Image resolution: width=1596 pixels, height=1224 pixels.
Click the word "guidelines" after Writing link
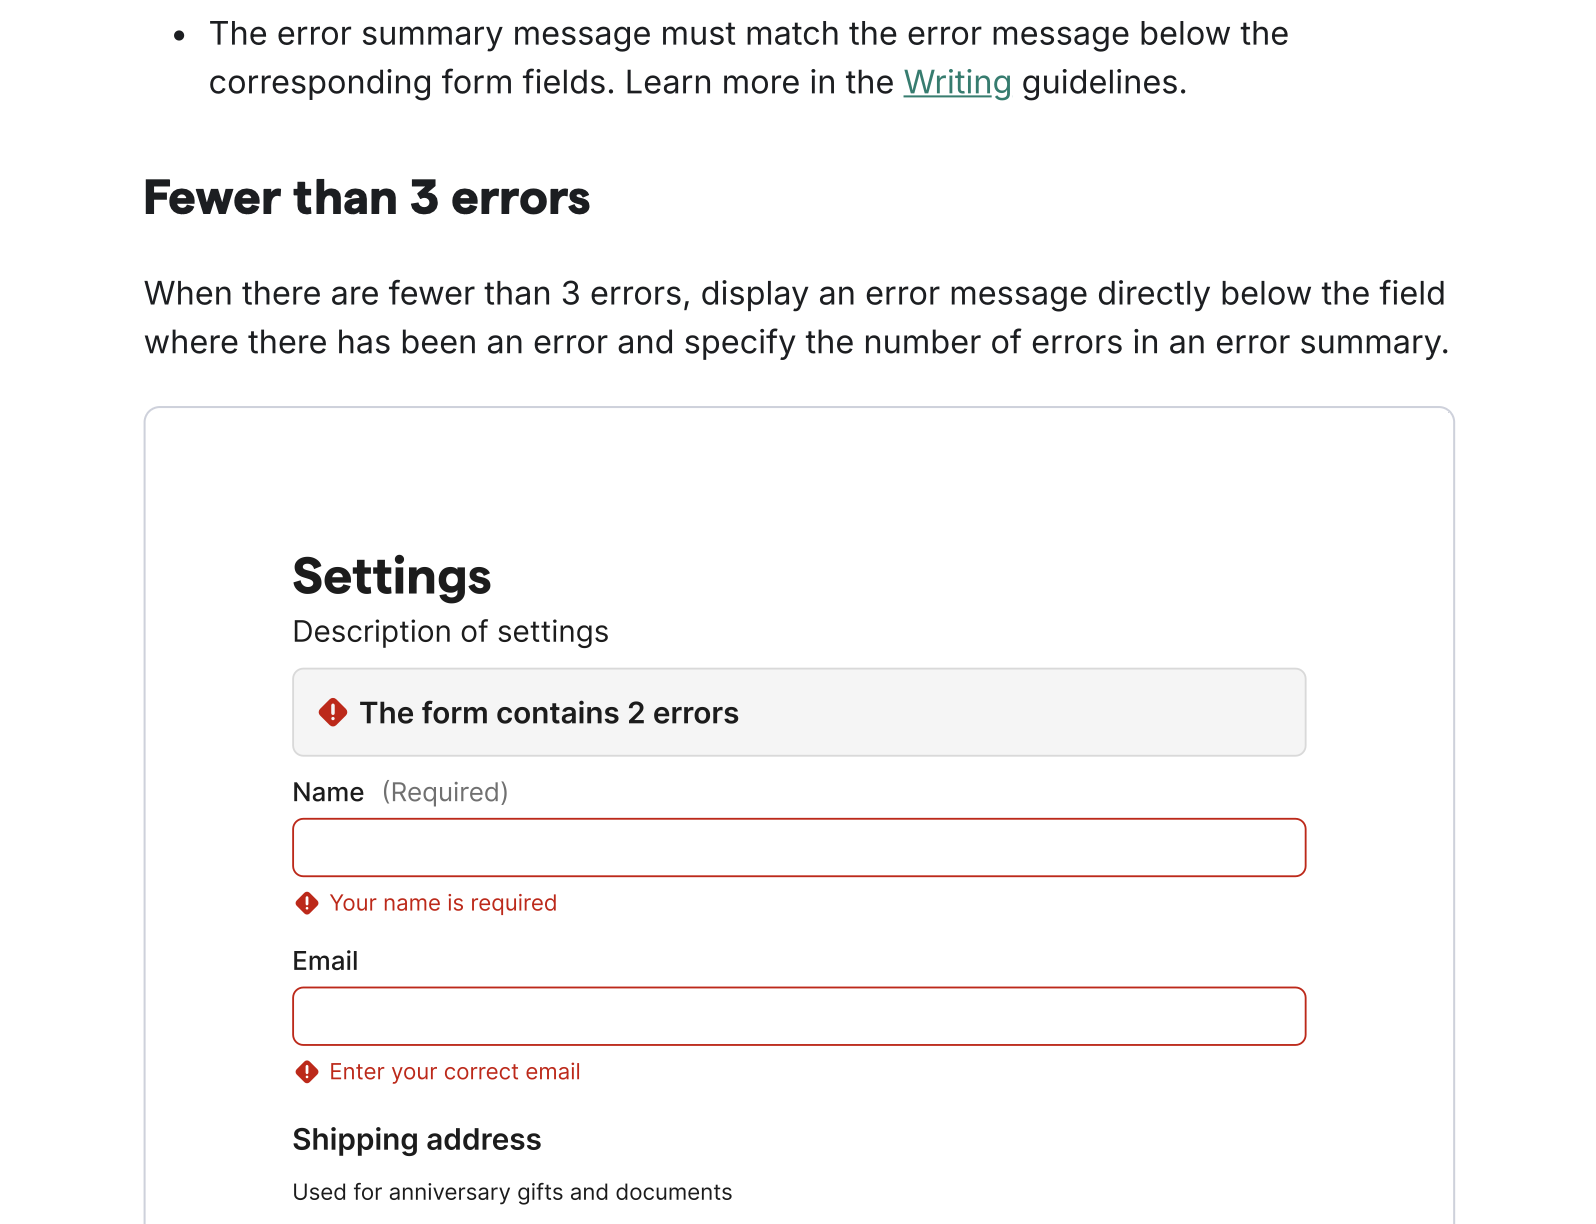tap(1103, 82)
